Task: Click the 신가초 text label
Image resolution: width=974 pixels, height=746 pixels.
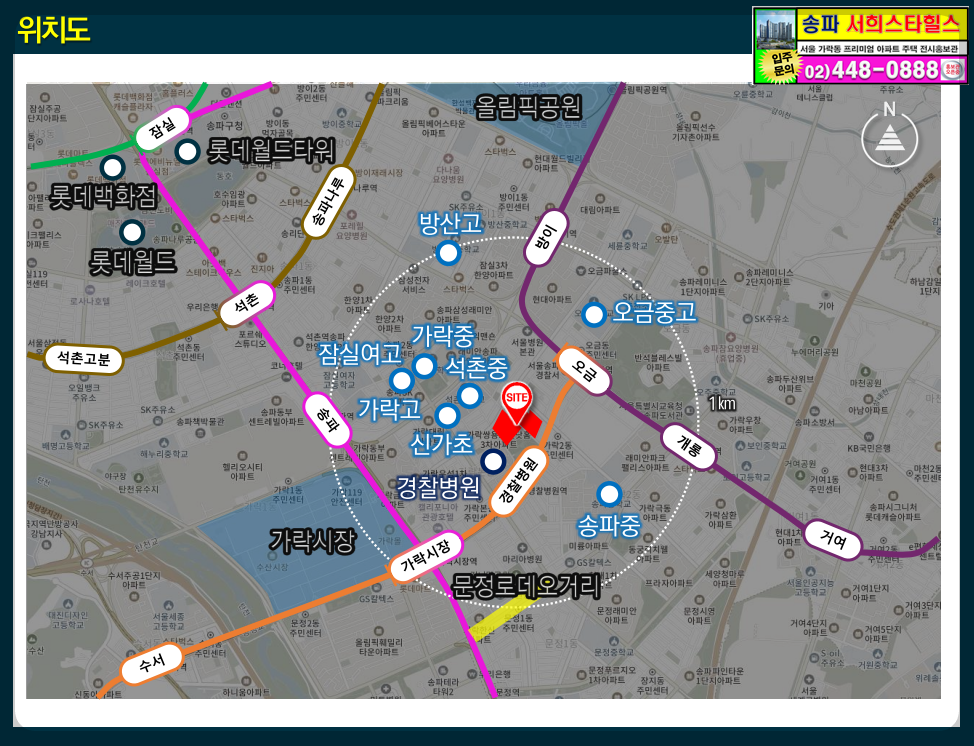Action: 442,444
